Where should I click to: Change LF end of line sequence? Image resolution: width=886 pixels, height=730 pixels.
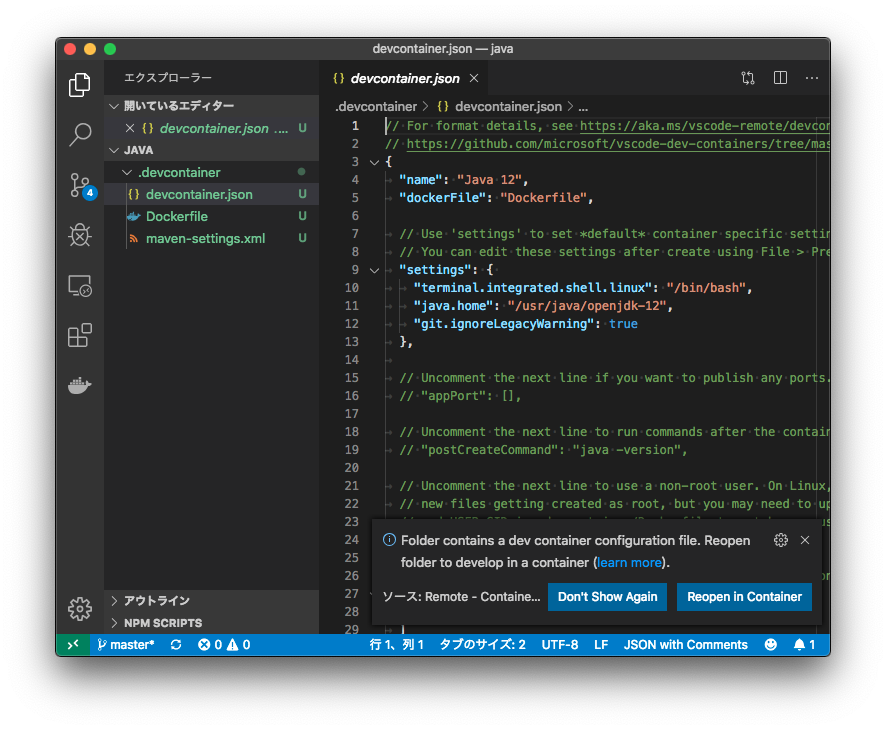pos(601,645)
